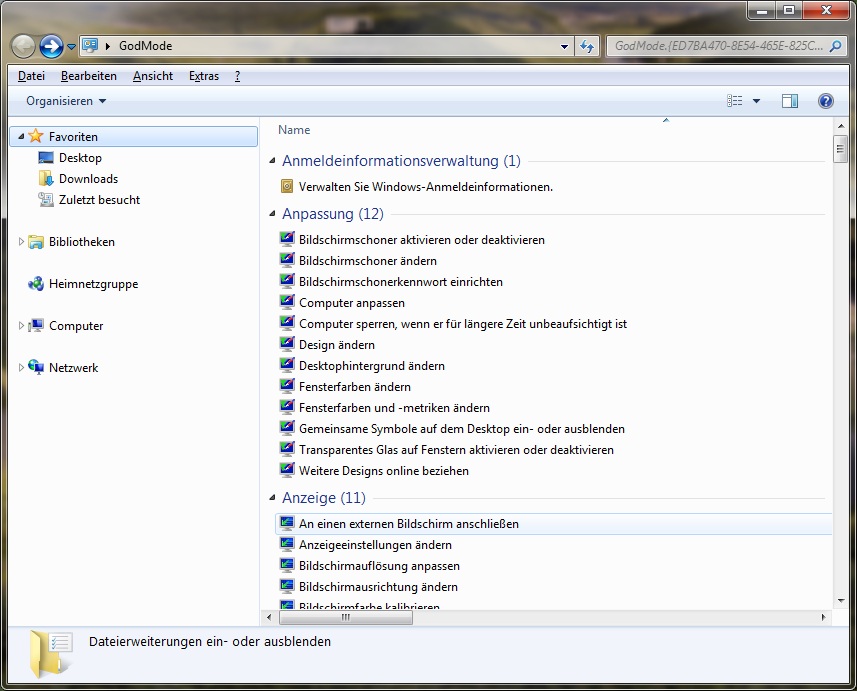
Task: Collapse the Anmeldeinformationsverwaltung group
Action: tap(272, 161)
